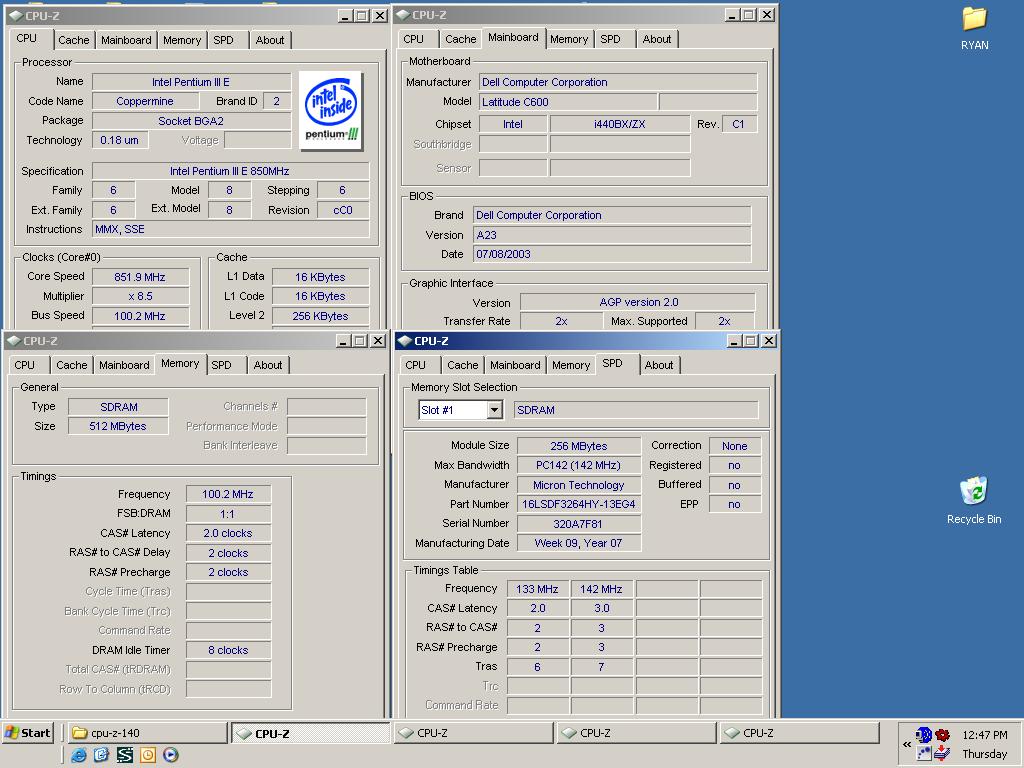Open the Cache tab in the Processor window
1024x768 pixels.
click(74, 40)
